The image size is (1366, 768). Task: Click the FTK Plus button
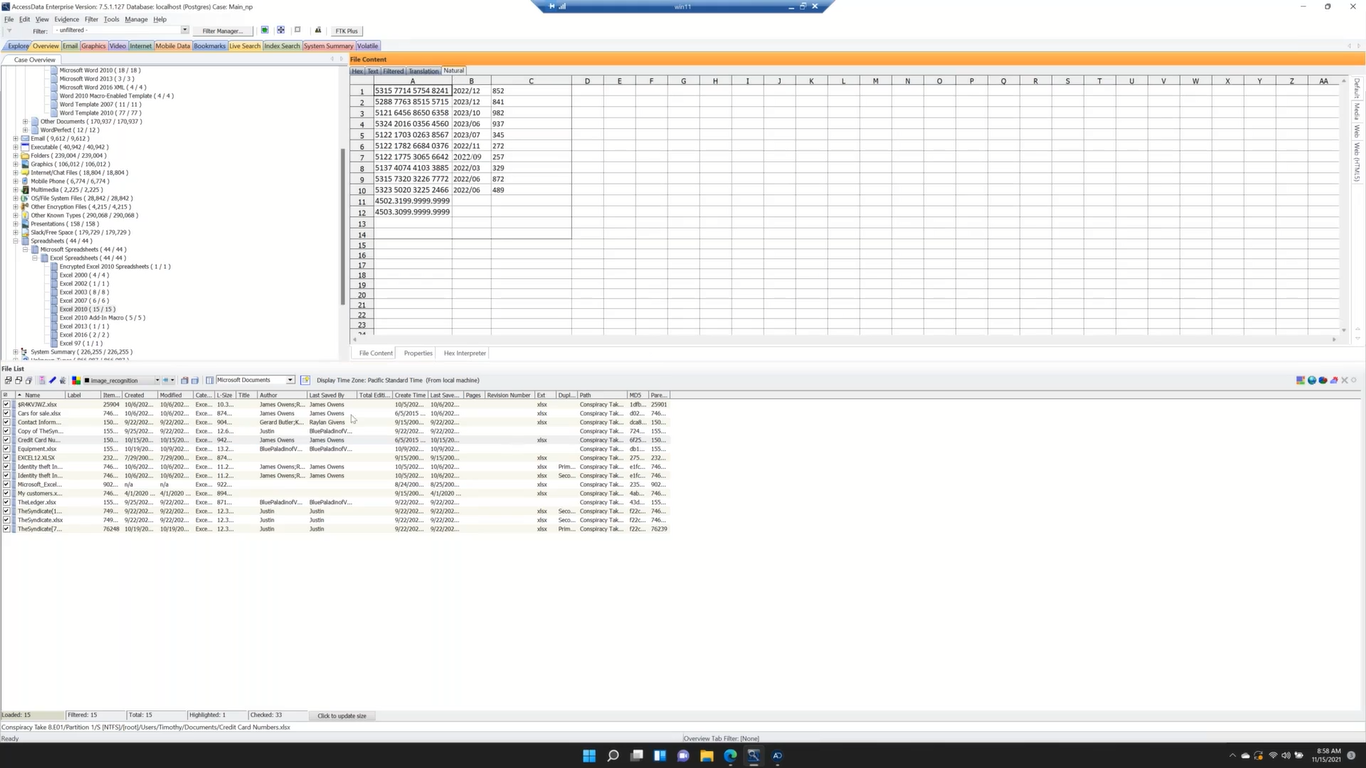[x=346, y=31]
